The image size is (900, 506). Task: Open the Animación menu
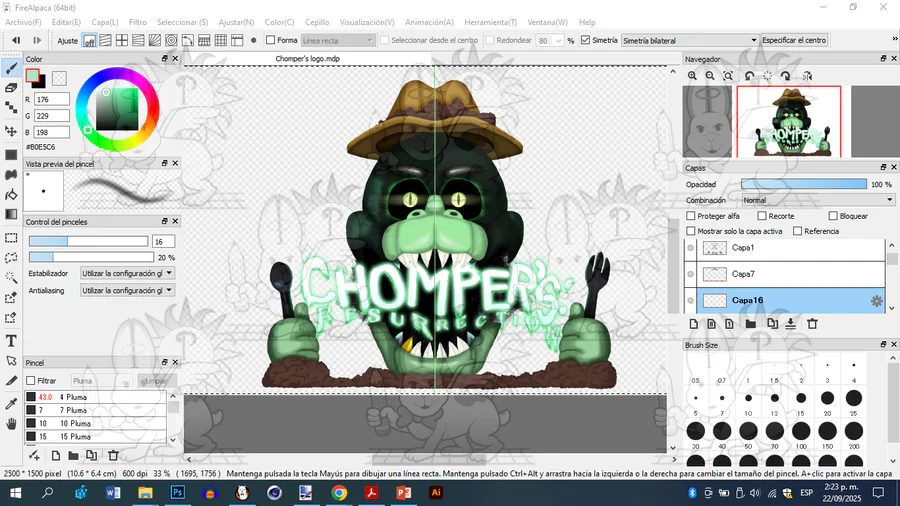tap(429, 22)
